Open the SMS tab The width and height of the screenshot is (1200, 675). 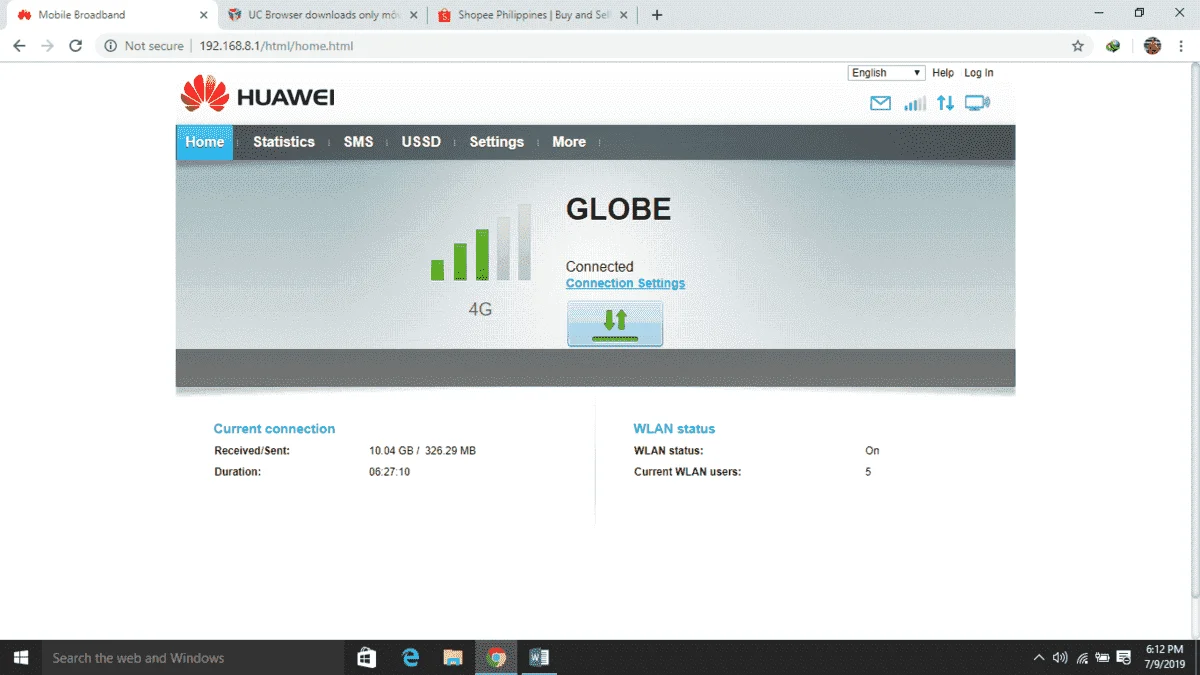click(x=358, y=142)
